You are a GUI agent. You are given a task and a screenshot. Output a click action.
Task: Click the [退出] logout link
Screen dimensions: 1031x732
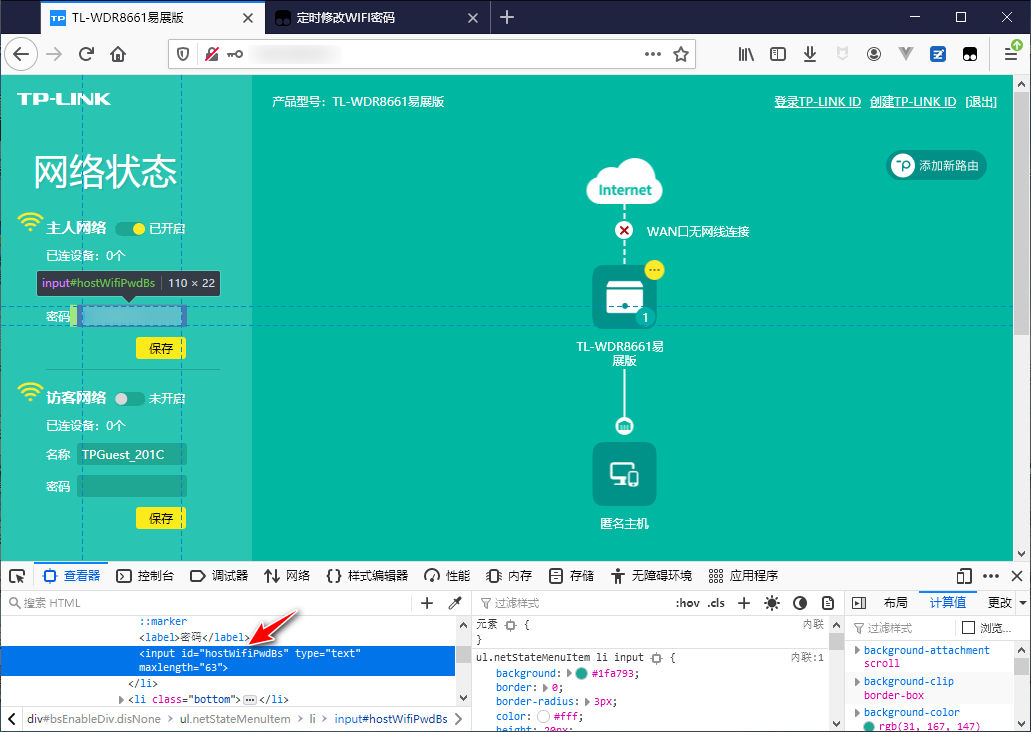click(x=981, y=102)
